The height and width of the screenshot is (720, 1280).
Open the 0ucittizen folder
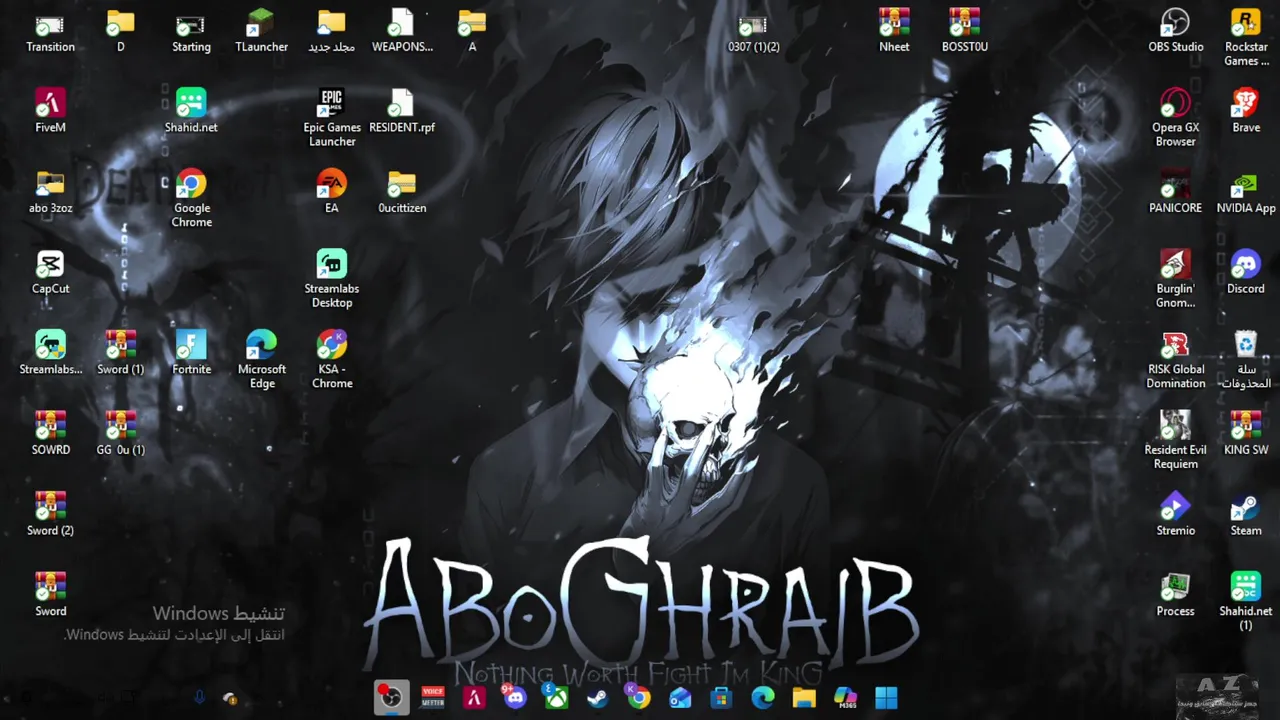pyautogui.click(x=402, y=192)
